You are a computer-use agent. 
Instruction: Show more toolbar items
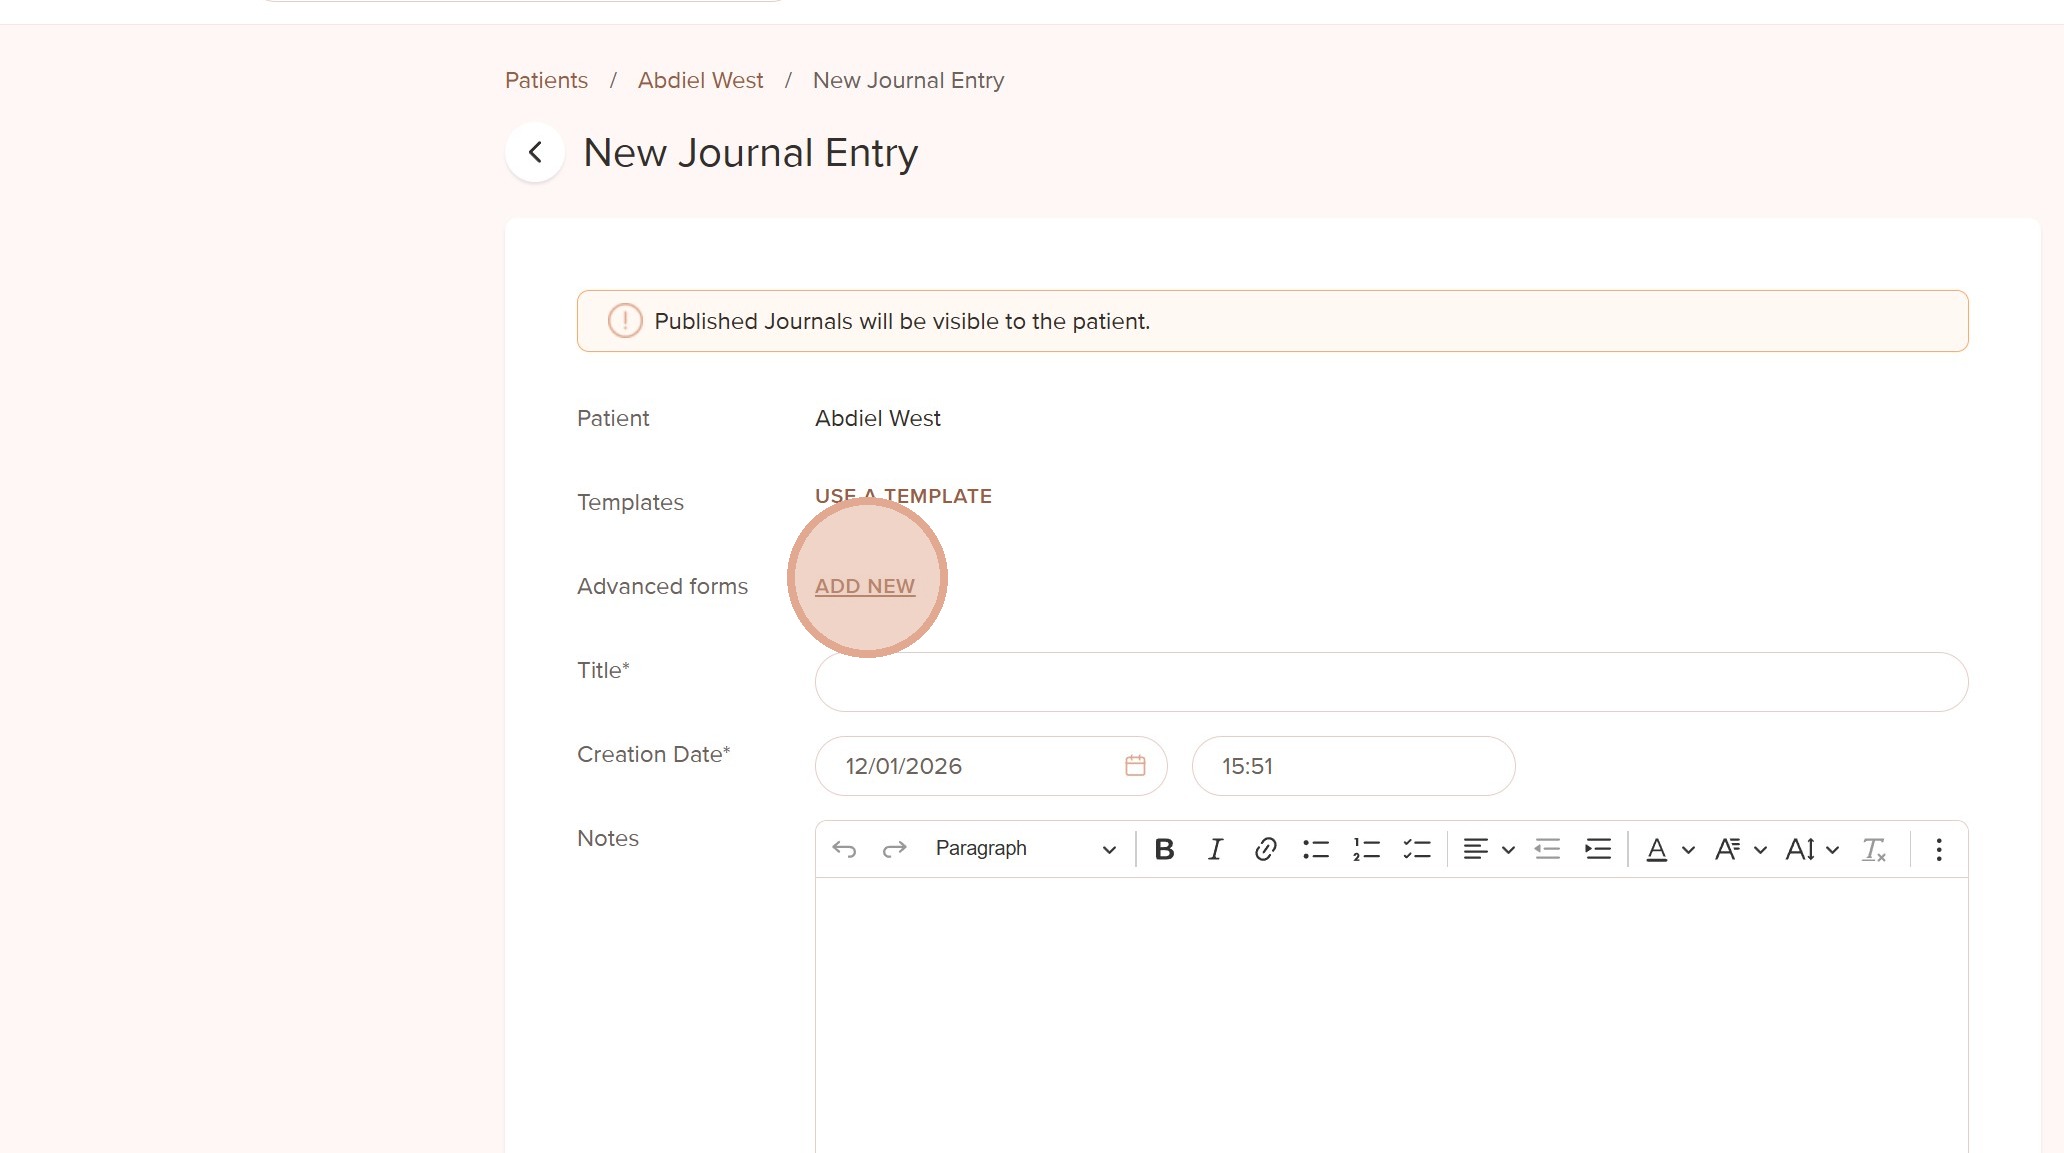coord(1938,849)
